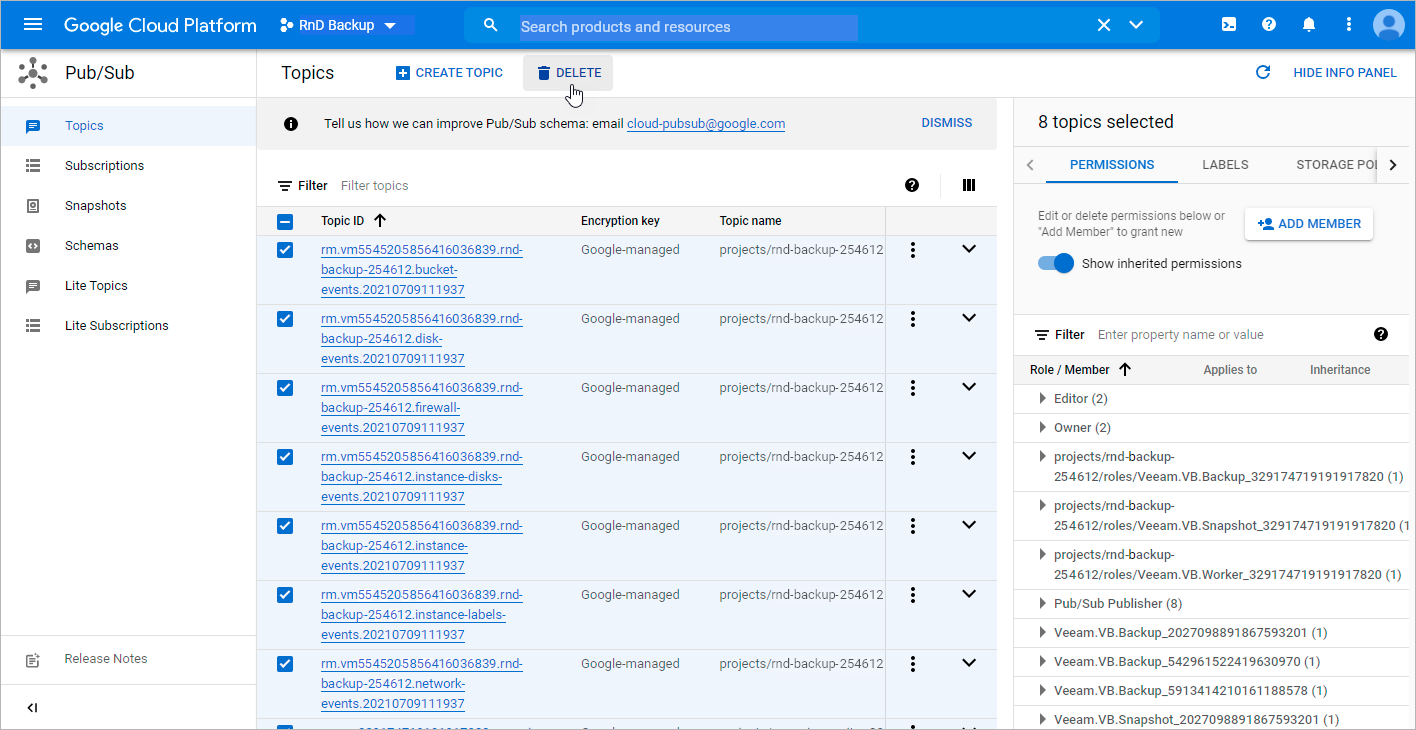1416x730 pixels.
Task: Expand search options chevron in search bar
Action: pos(1136,25)
